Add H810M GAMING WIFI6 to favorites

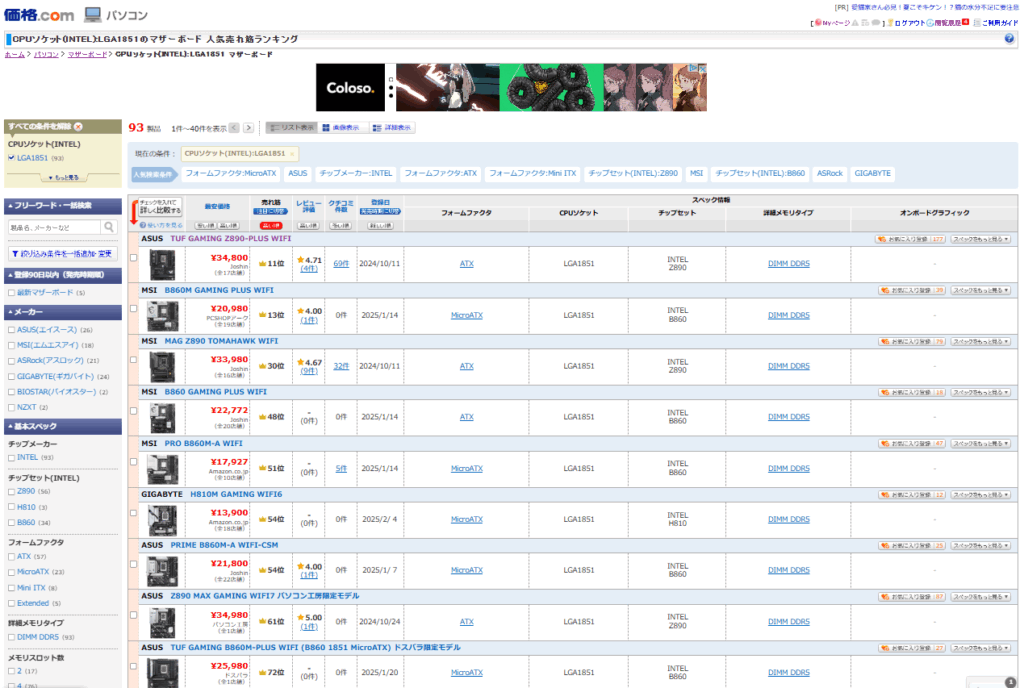(911, 495)
